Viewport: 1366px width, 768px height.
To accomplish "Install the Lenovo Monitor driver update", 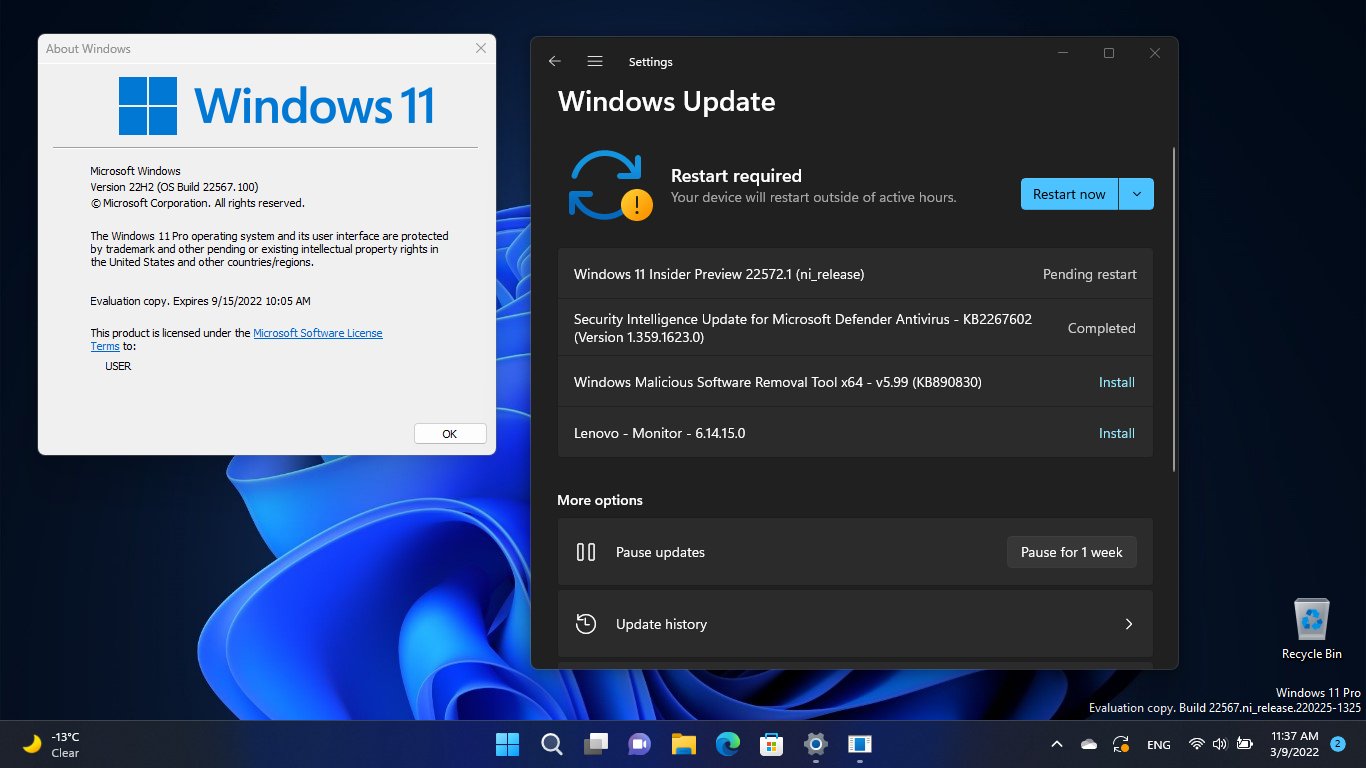I will click(1117, 433).
